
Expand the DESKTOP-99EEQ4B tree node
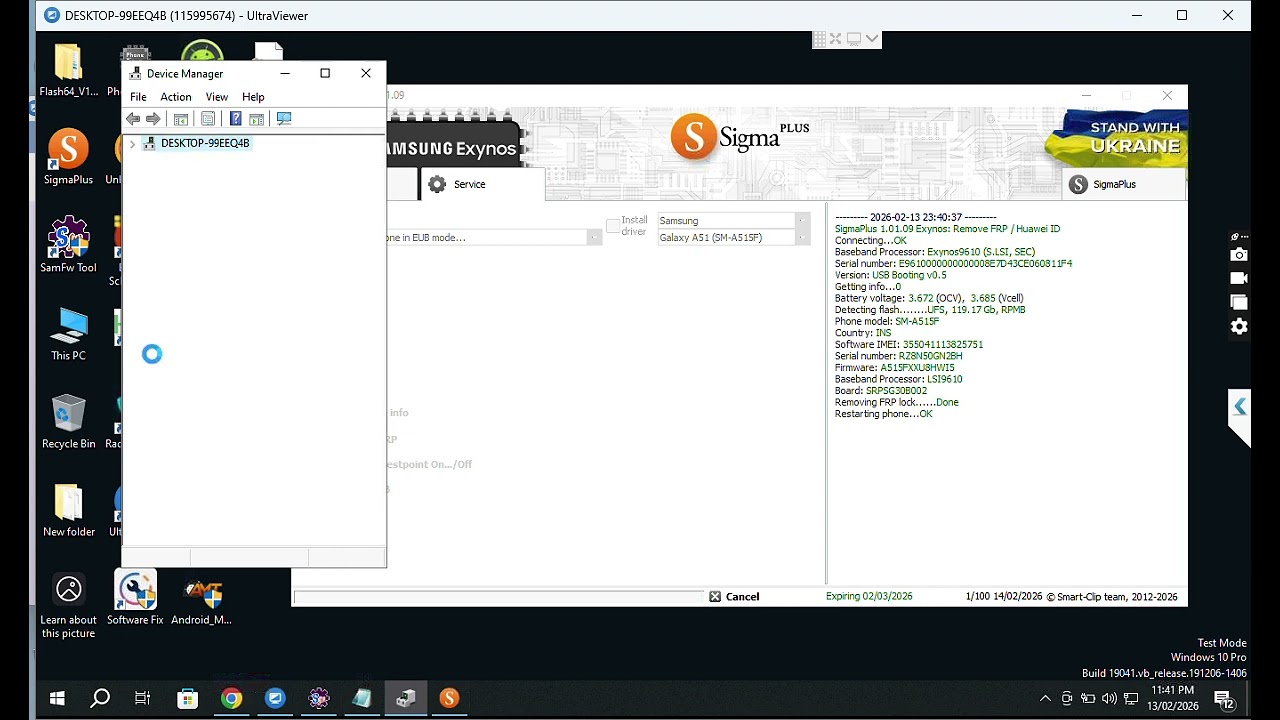[x=132, y=144]
